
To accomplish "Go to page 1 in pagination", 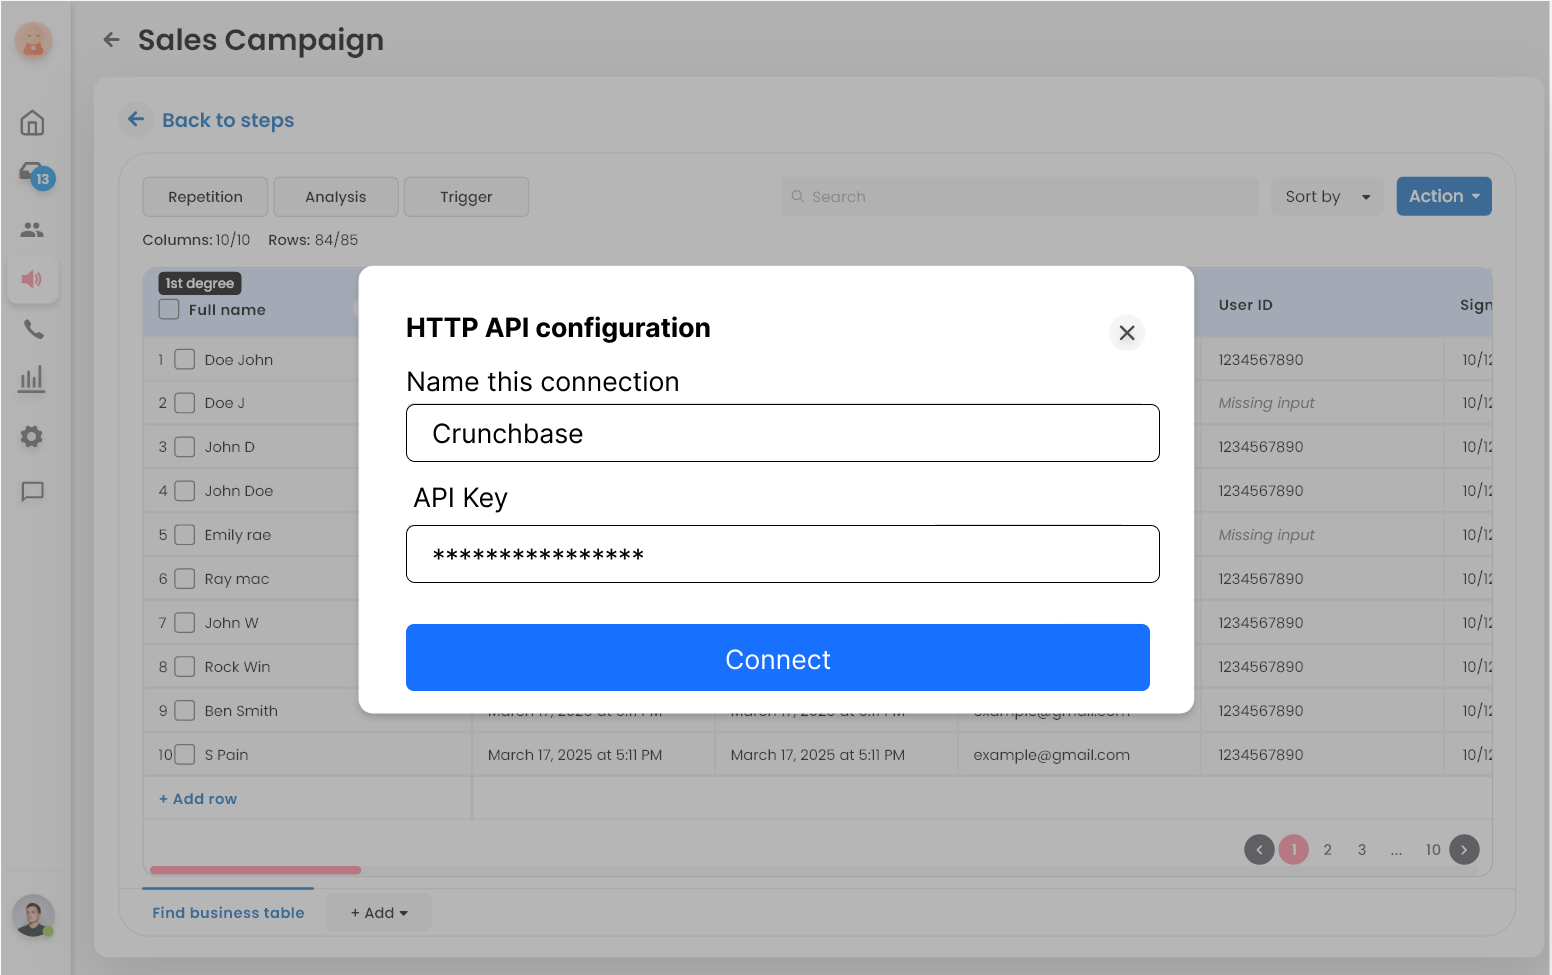I will pos(1294,850).
